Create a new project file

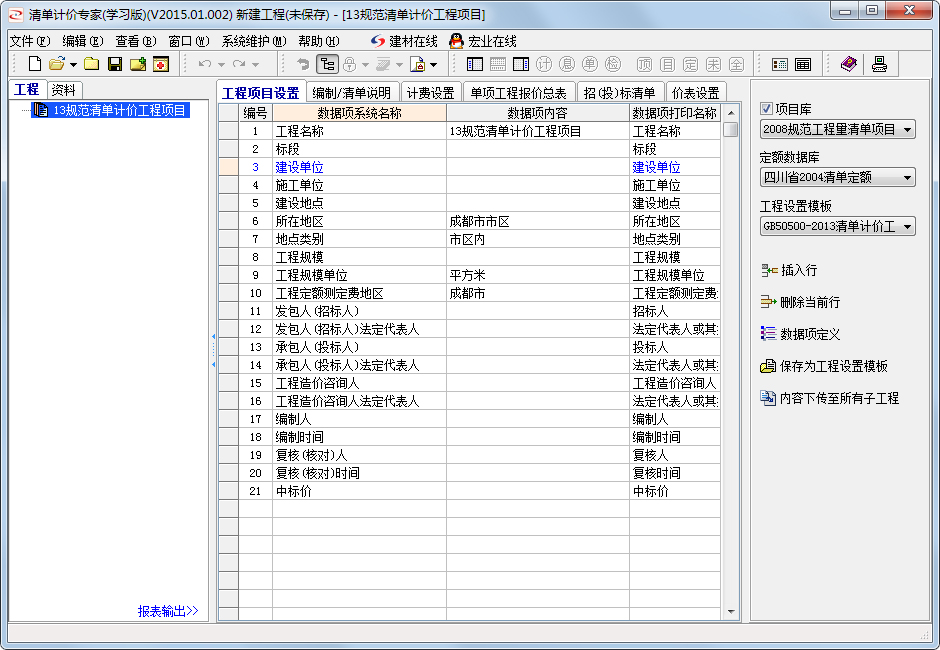(x=36, y=62)
